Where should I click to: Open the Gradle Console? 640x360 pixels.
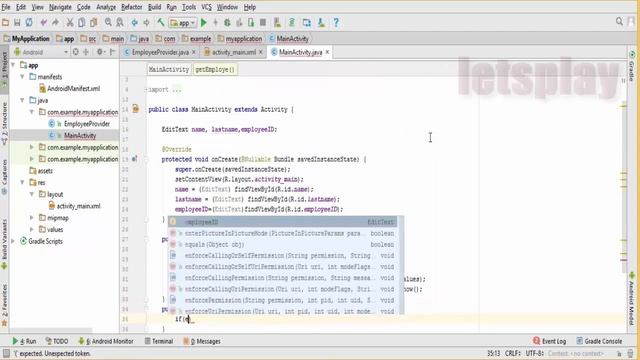pyautogui.click(x=599, y=341)
